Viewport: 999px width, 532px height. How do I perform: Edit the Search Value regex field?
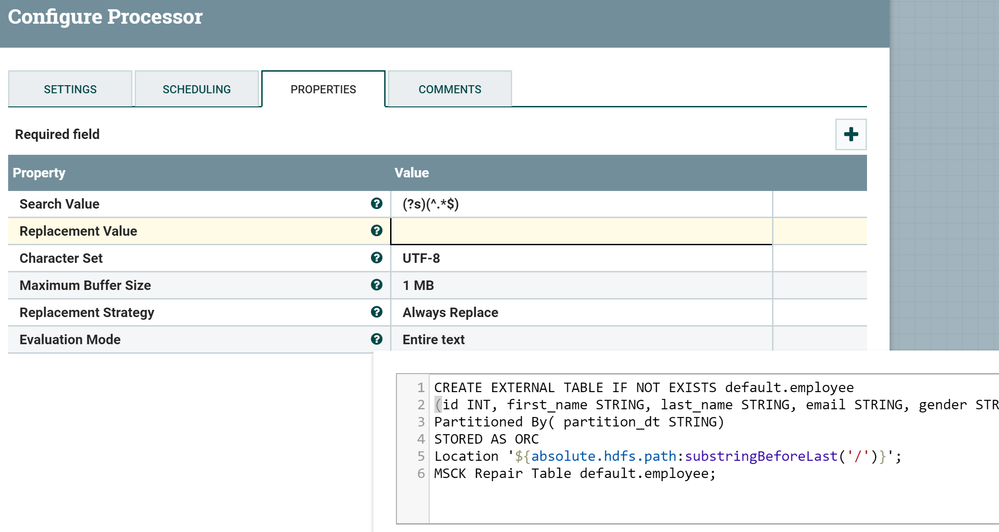(580, 204)
